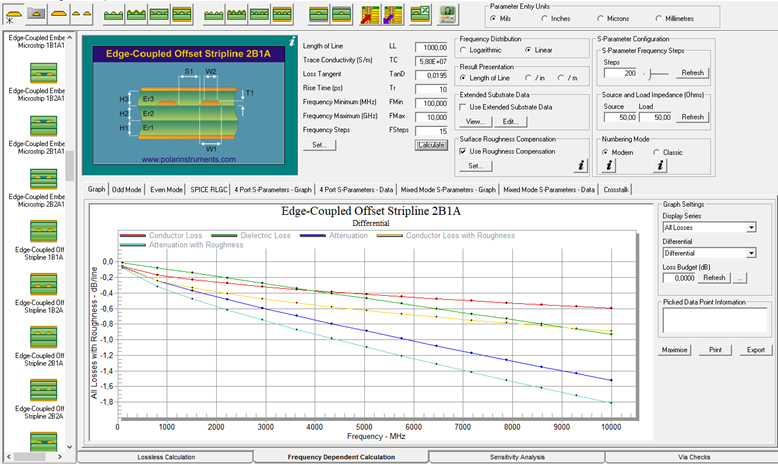Image resolution: width=778 pixels, height=464 pixels.
Task: Click the purple arrow stack-up toolbar icon
Action: (x=393, y=15)
